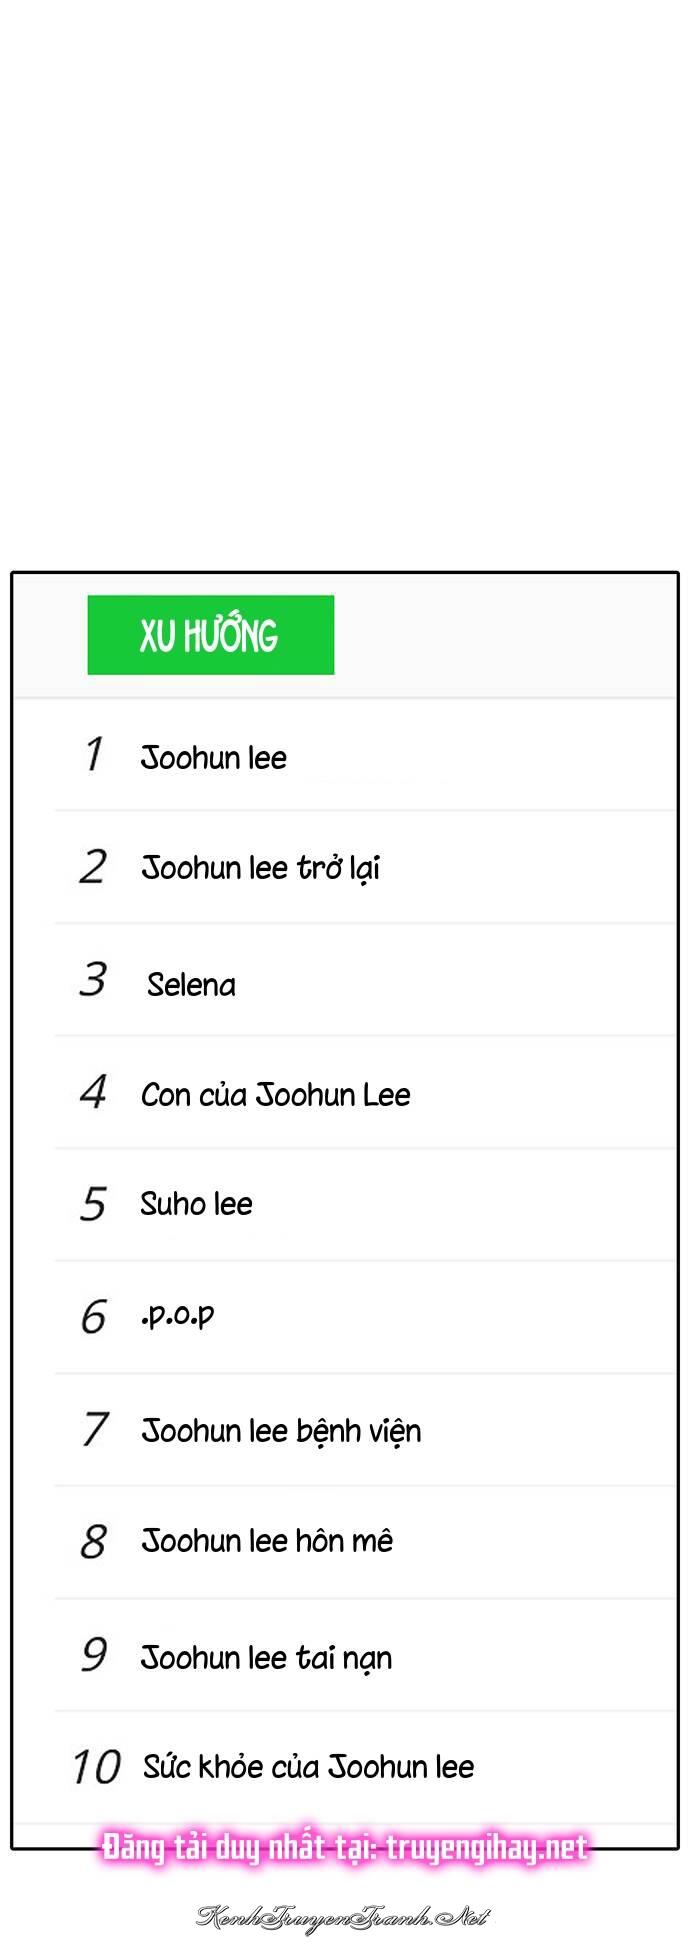This screenshot has width=690, height=1952.
Task: Click 'Con của Joohun Lee' trend
Action: (275, 1095)
